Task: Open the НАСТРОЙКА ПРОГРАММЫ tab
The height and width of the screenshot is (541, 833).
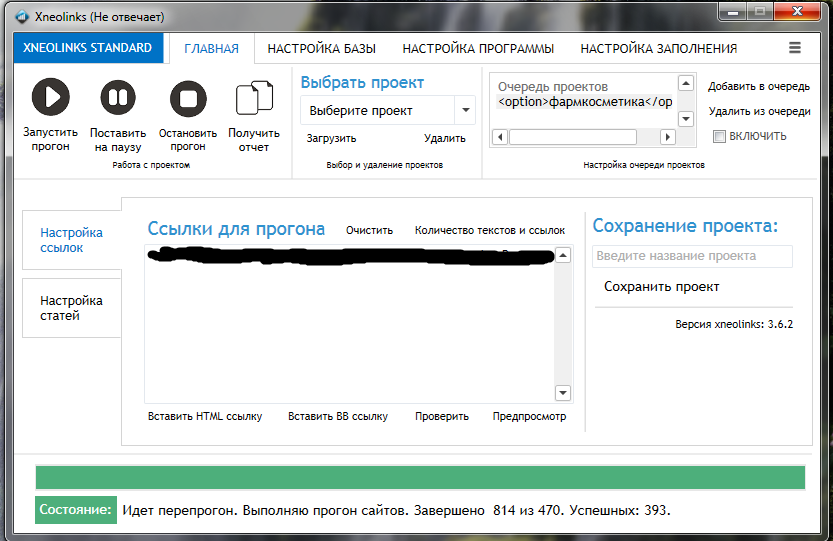Action: 478,48
